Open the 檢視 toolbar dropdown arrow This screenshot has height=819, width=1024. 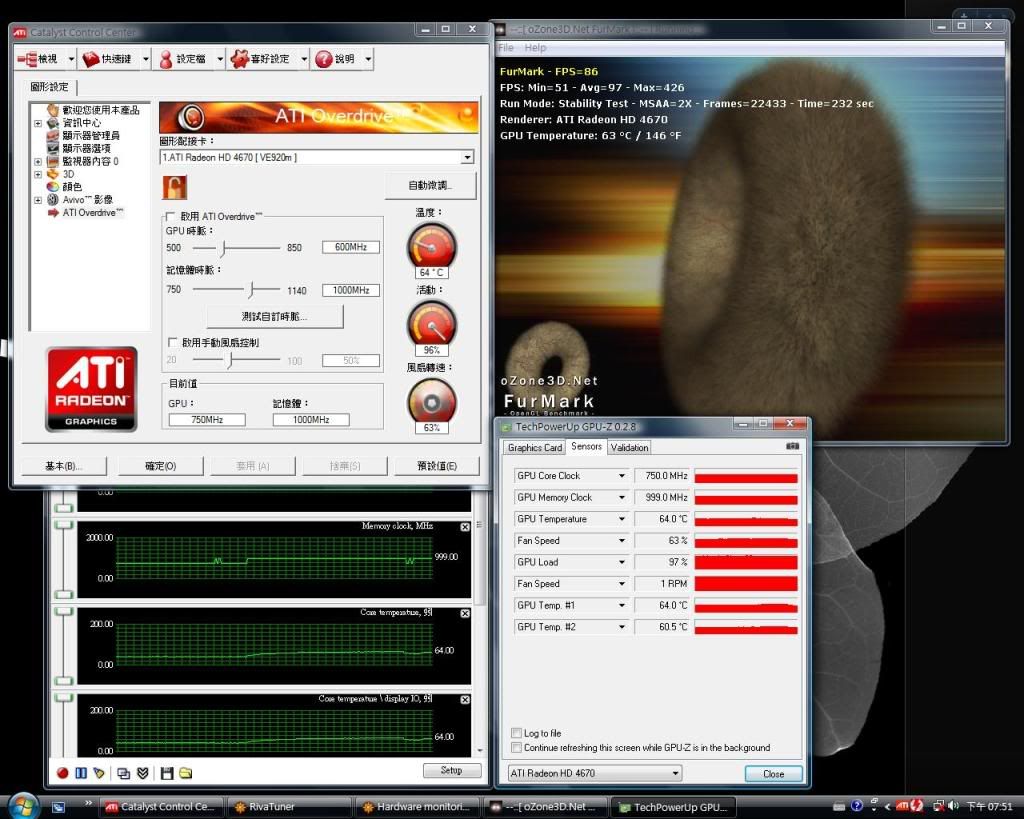pos(71,59)
